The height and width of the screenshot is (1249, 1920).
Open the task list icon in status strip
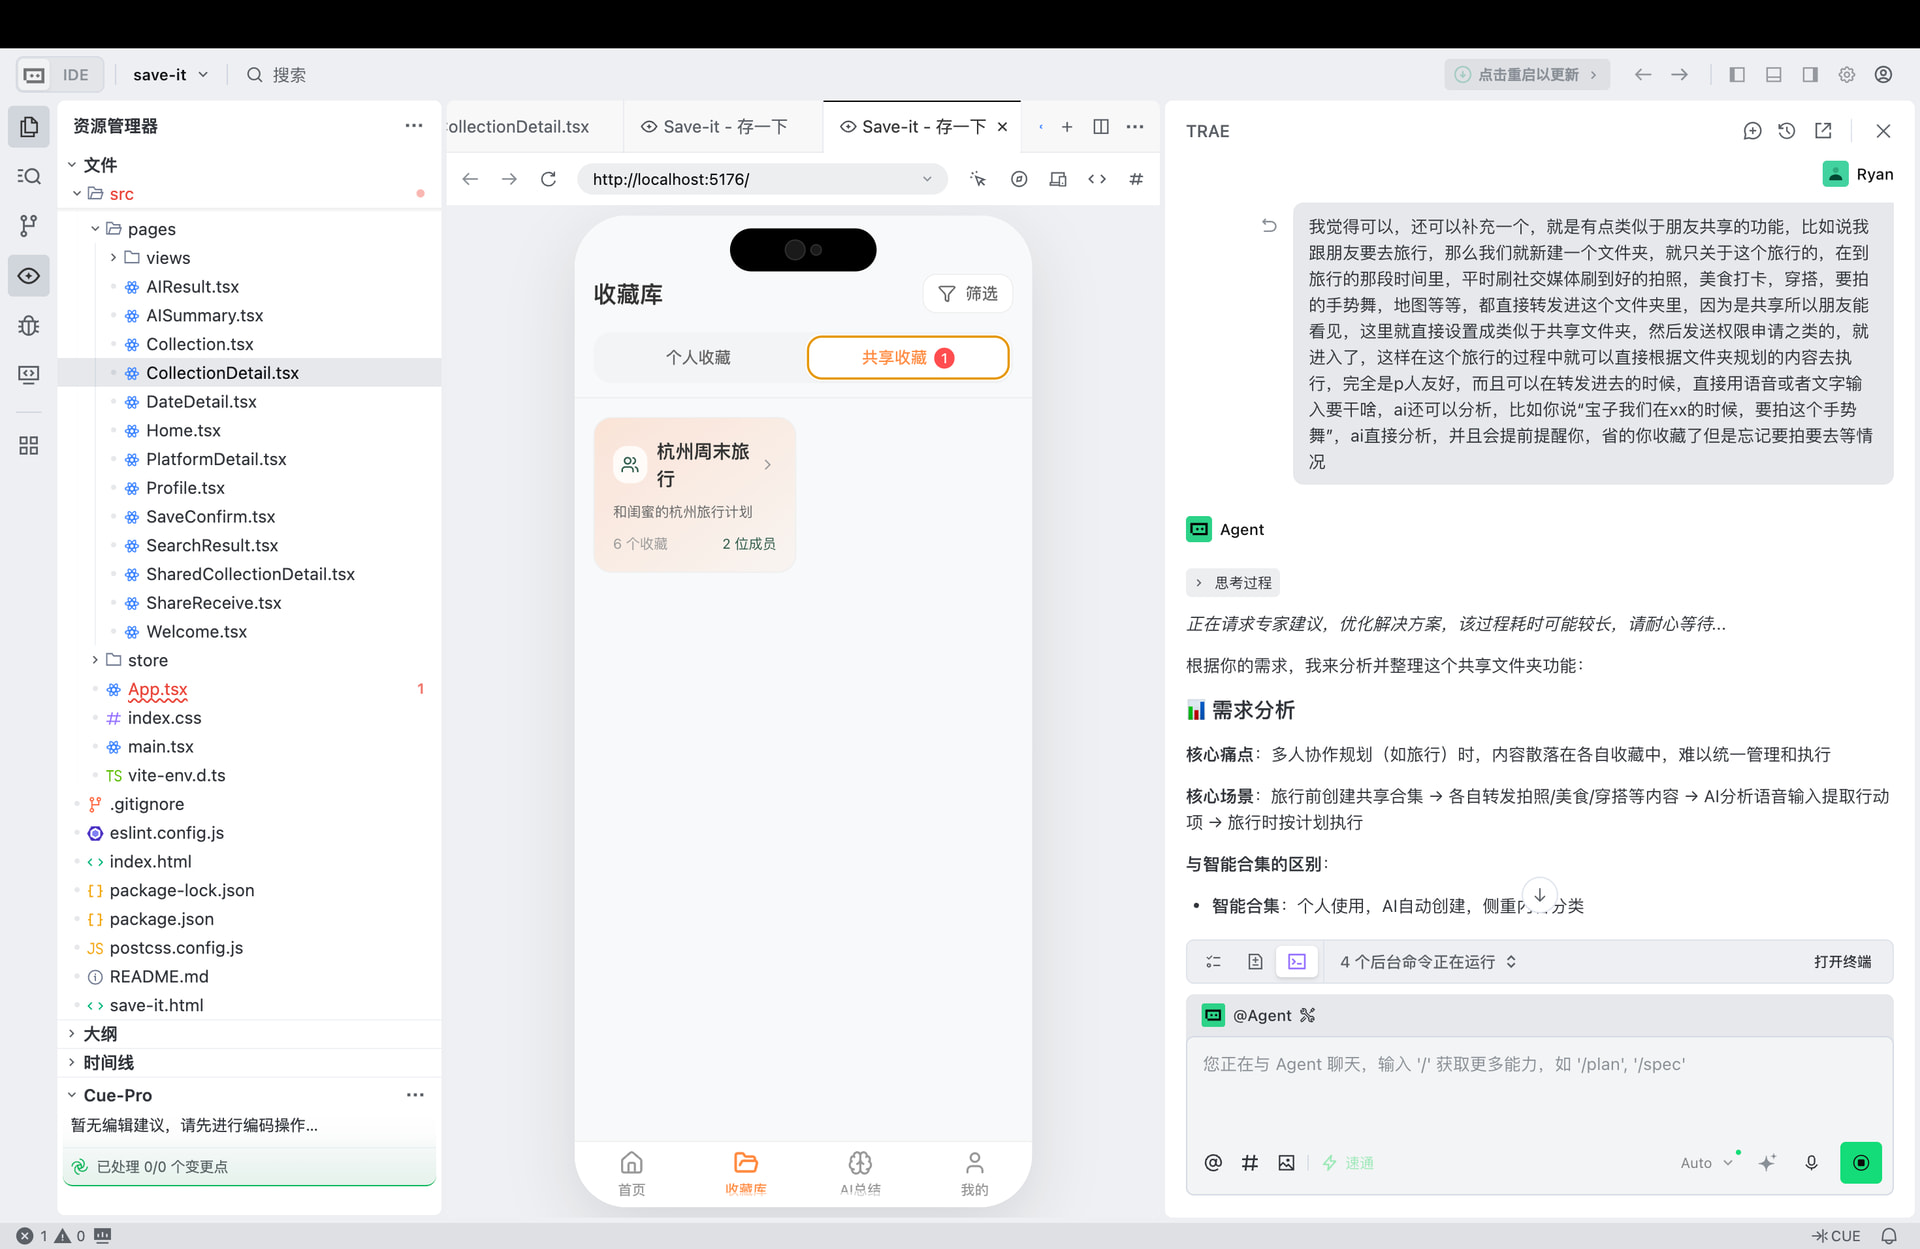pos(1213,962)
